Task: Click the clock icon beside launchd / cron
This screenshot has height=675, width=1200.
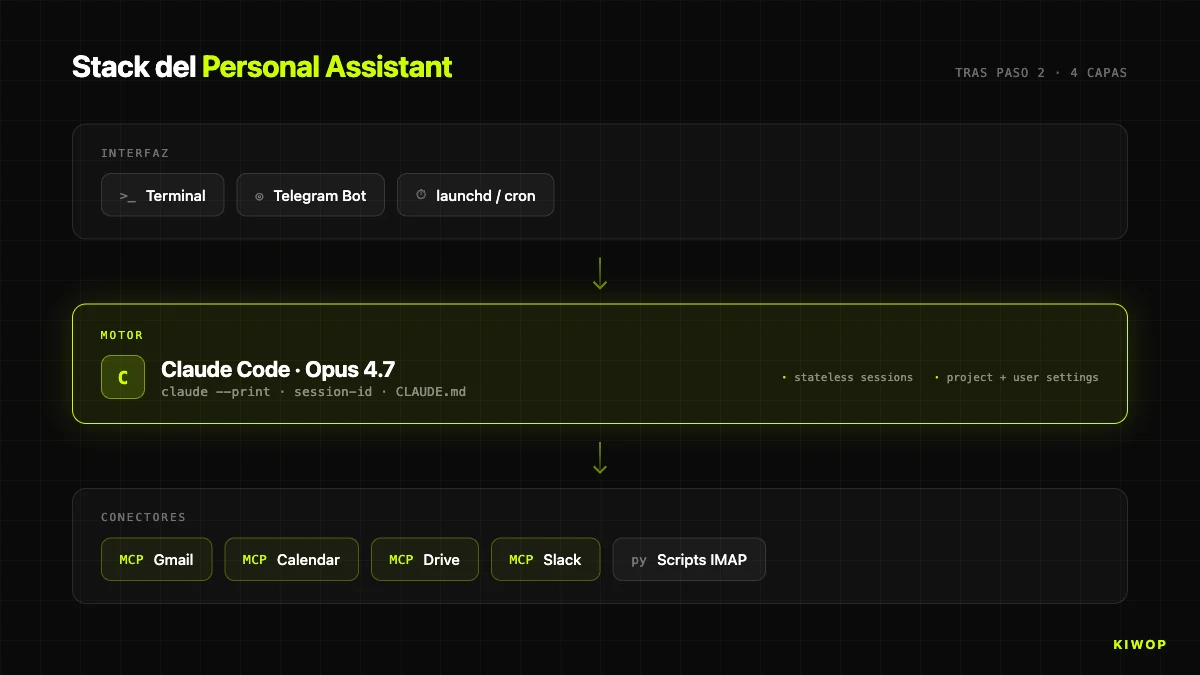Action: click(421, 196)
